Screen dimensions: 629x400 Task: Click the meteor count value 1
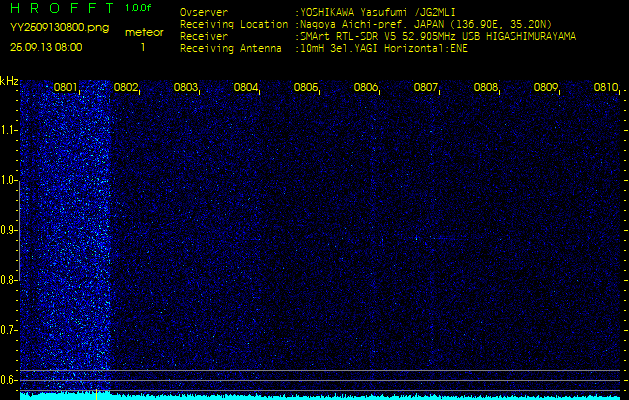[x=143, y=47]
